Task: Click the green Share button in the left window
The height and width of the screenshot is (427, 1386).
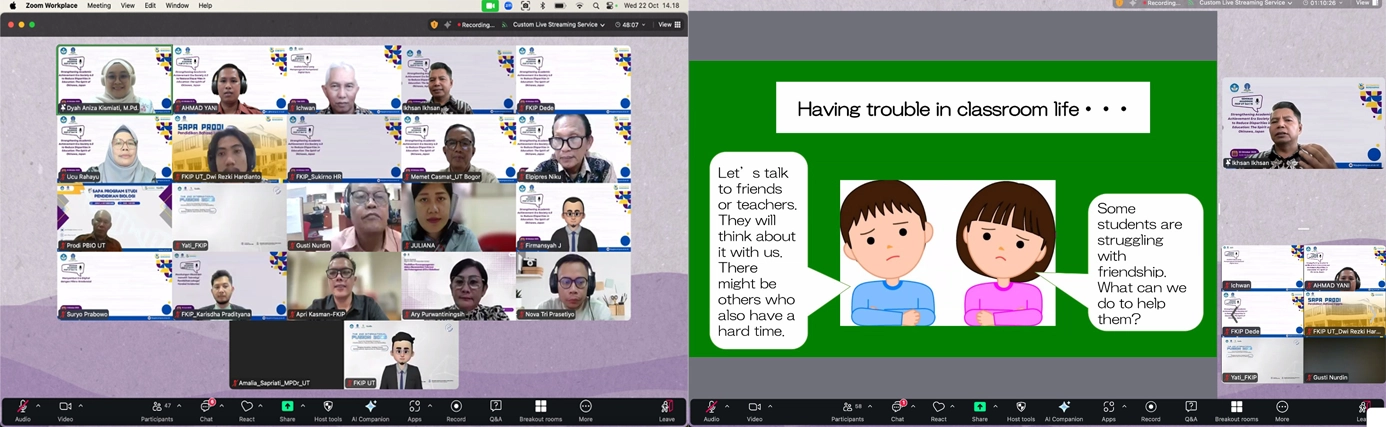Action: 287,410
